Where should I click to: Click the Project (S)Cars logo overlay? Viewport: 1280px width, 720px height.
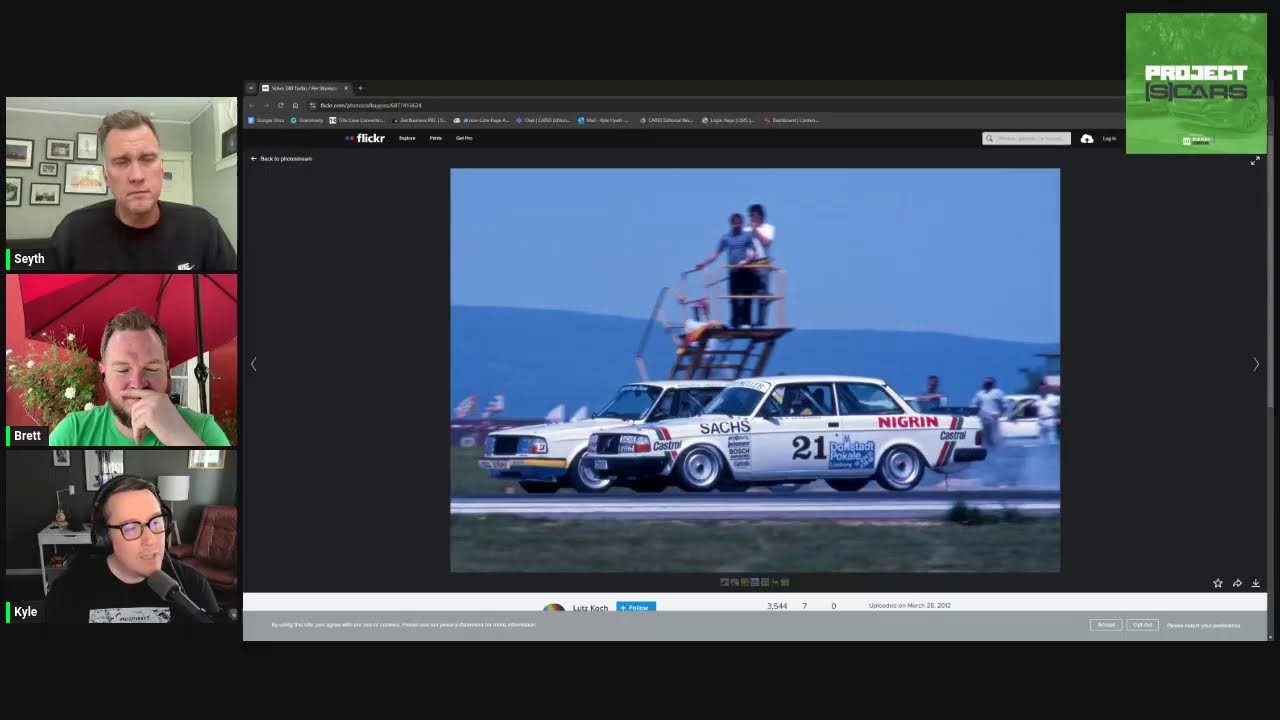click(1196, 83)
